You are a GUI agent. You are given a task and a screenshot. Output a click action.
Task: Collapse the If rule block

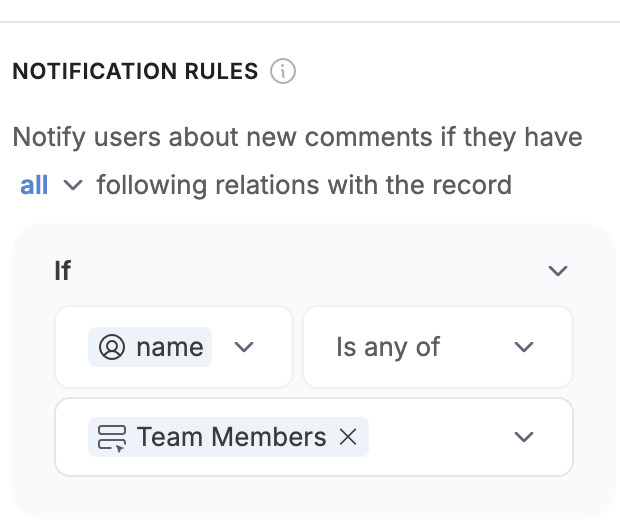point(558,271)
